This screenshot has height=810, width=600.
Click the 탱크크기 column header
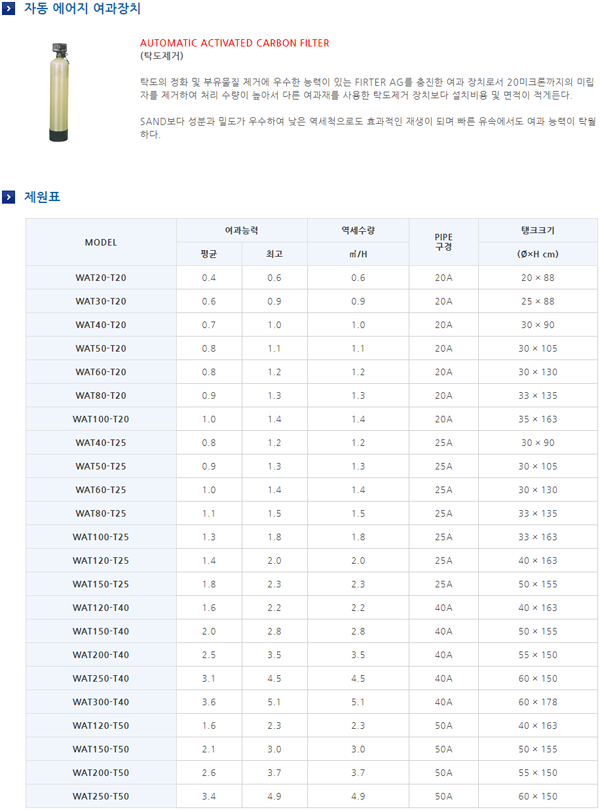[x=537, y=230]
